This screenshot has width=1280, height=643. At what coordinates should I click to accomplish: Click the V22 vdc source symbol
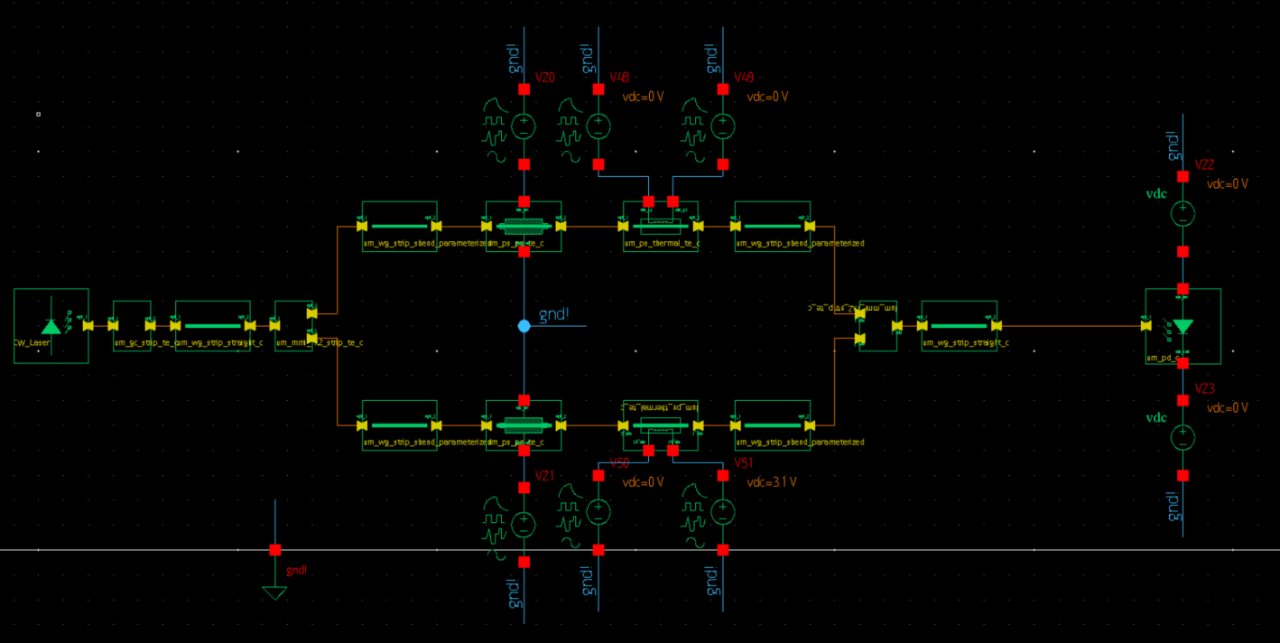[x=1183, y=213]
